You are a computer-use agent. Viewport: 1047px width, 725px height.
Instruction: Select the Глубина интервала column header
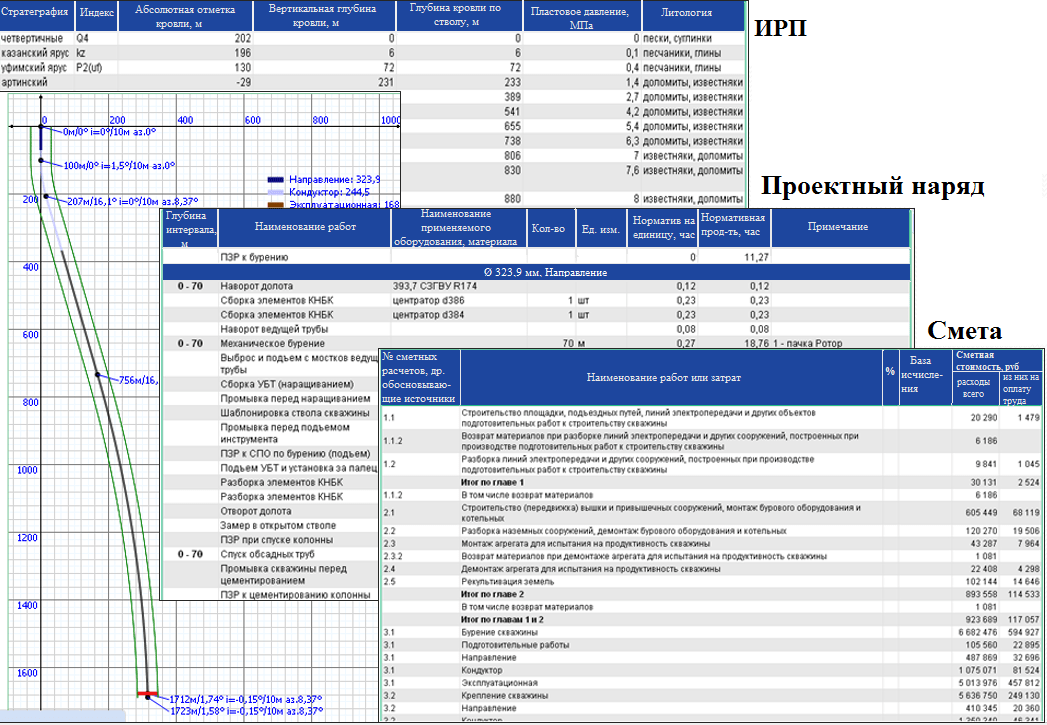click(x=190, y=227)
